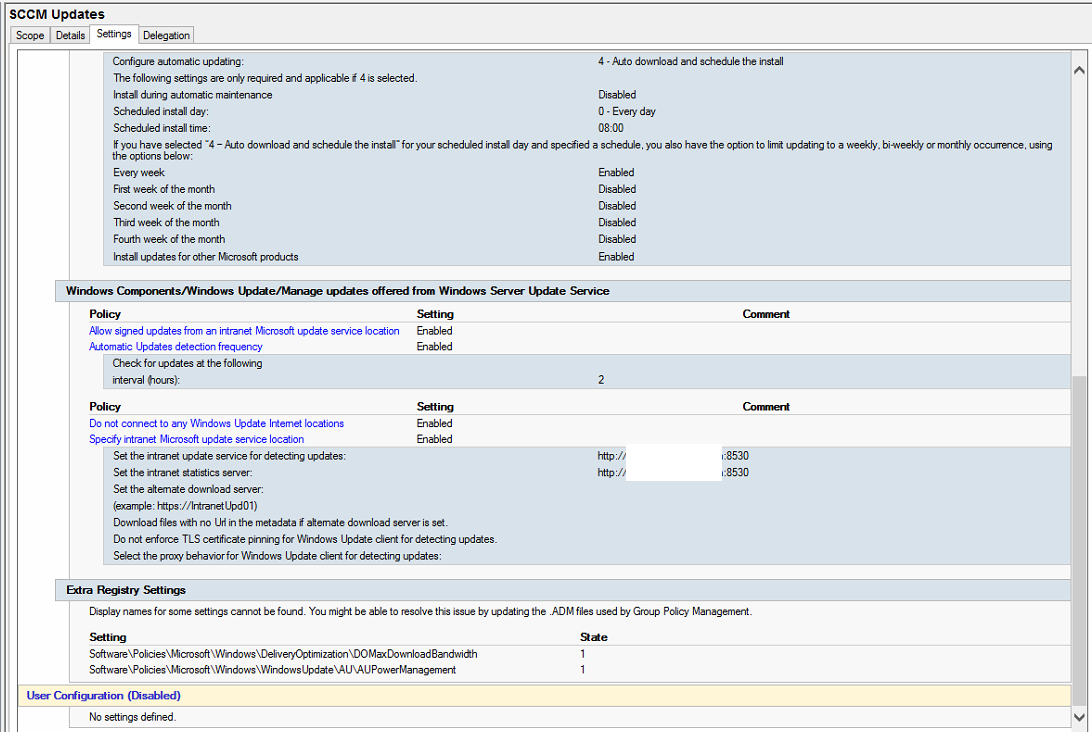Select 'Fourth week of the month' label
Screen dimensions: 1092x732
[169, 240]
